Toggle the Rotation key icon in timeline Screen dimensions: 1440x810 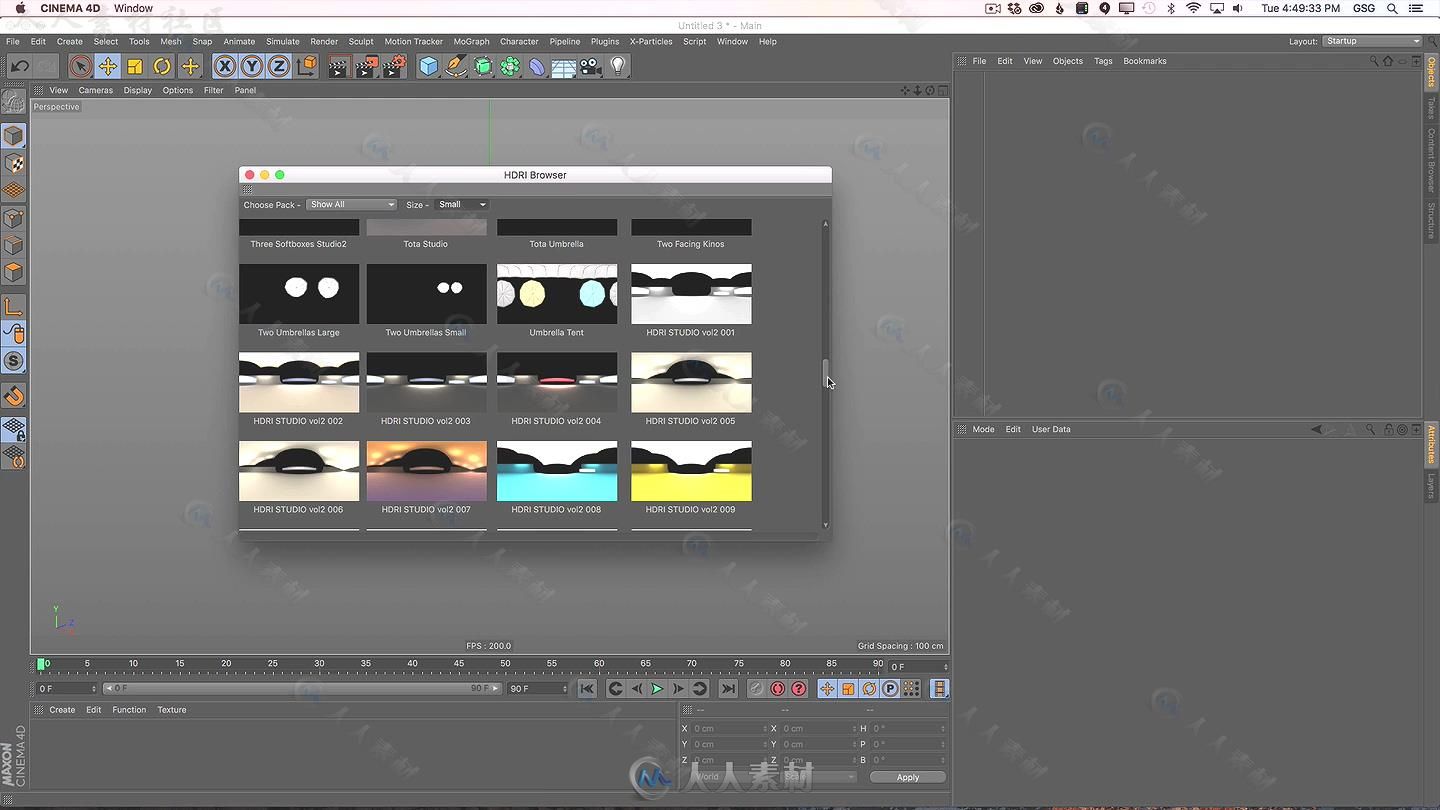click(869, 689)
